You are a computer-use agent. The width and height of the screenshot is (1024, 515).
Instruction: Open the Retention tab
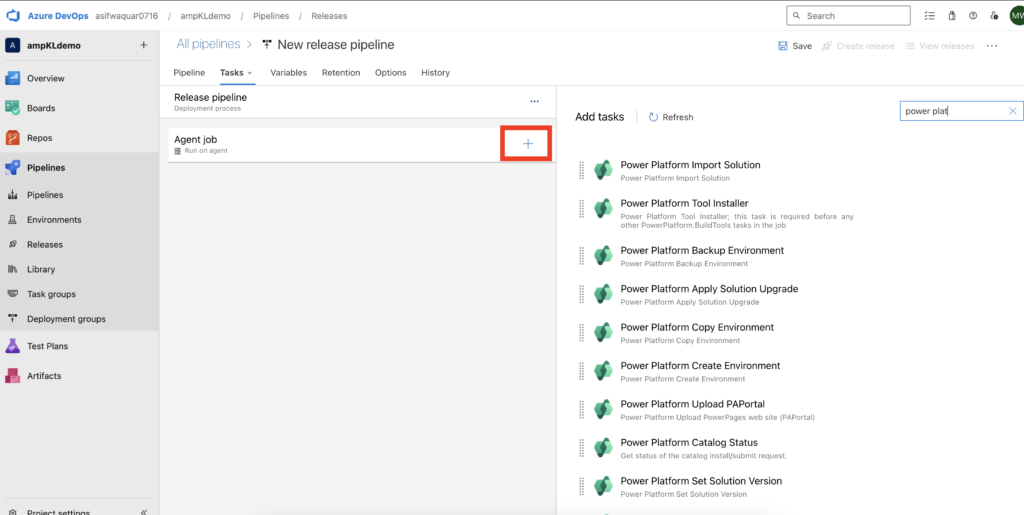(341, 72)
